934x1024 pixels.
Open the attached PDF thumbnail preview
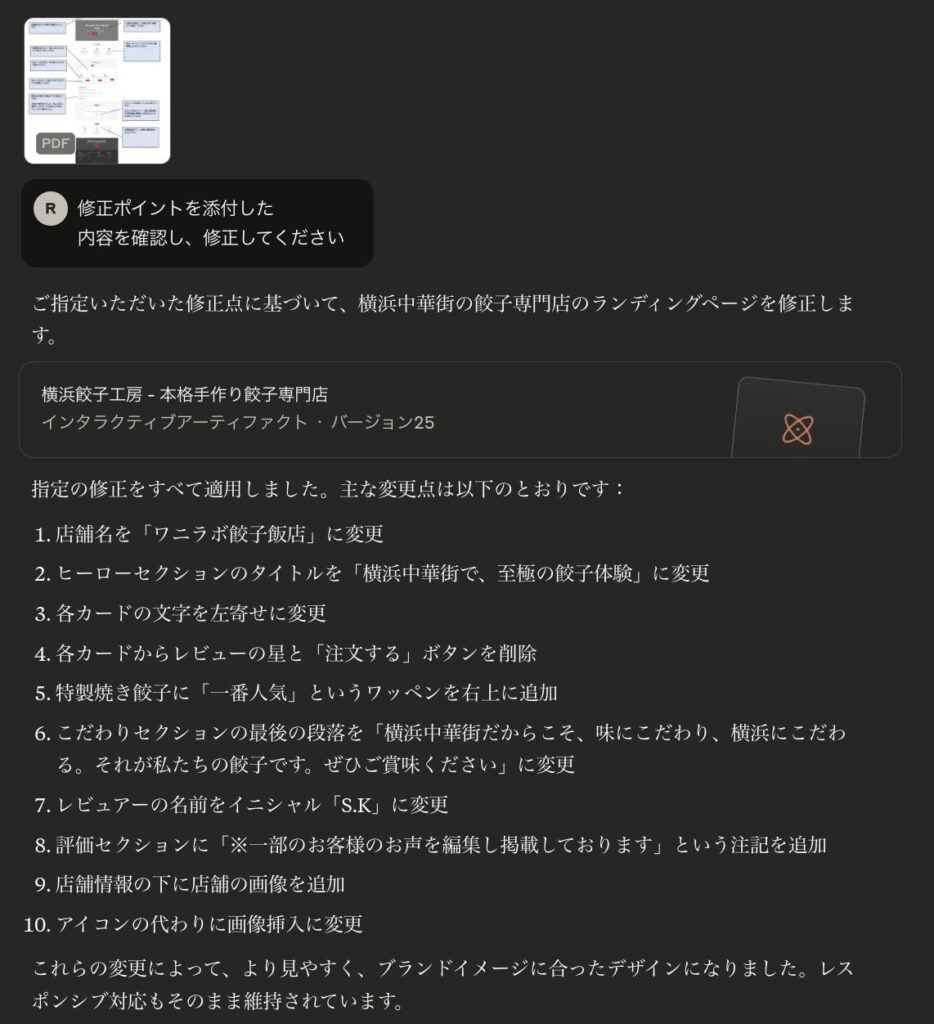[97, 91]
